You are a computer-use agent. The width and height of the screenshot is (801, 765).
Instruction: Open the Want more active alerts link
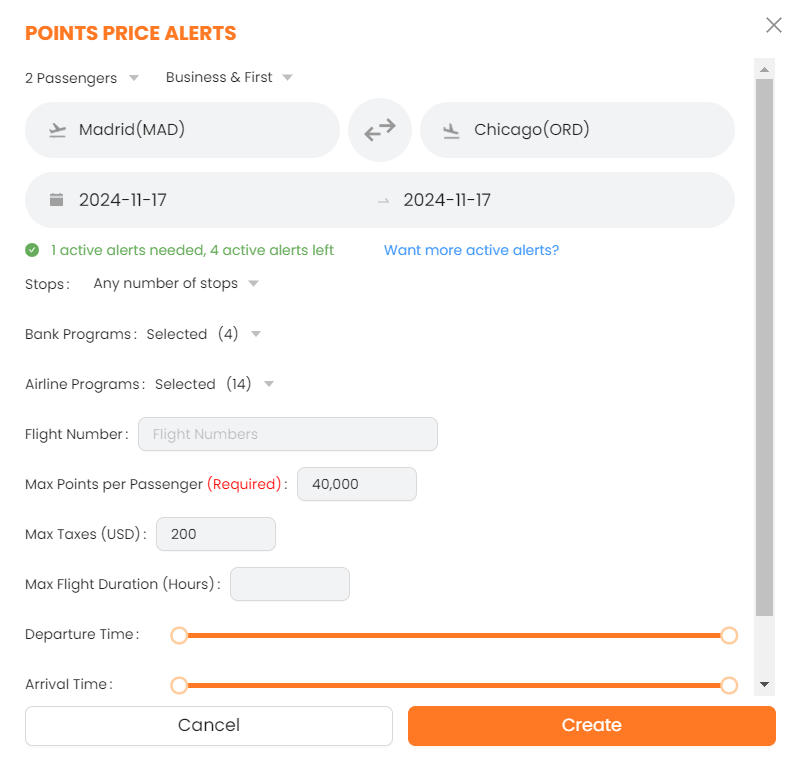point(471,250)
